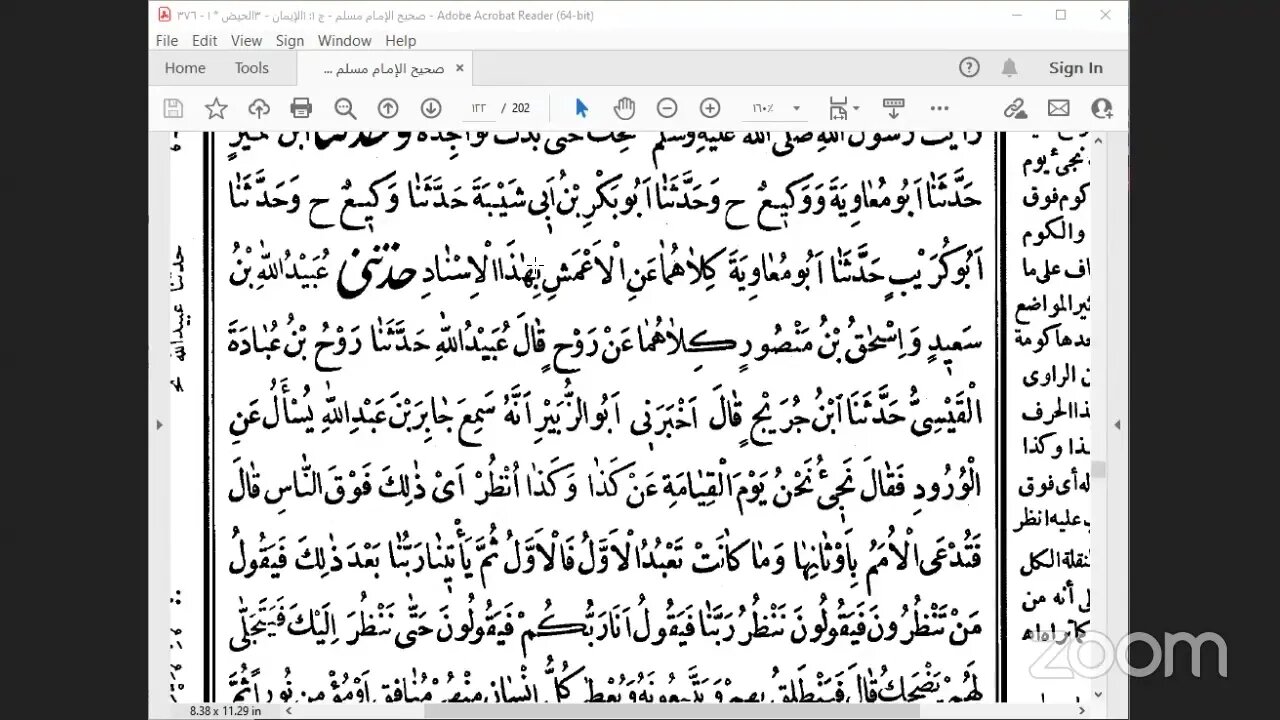1280x720 pixels.
Task: Print the document via the printer icon
Action: pyautogui.click(x=301, y=109)
